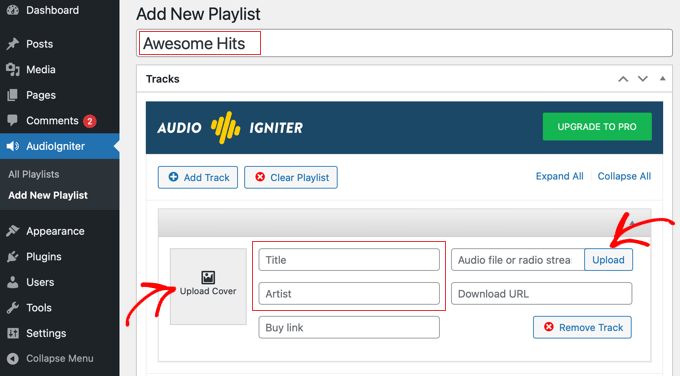This screenshot has width=680, height=376.
Task: Click the AudioIgniter speaker icon
Action: (13, 146)
